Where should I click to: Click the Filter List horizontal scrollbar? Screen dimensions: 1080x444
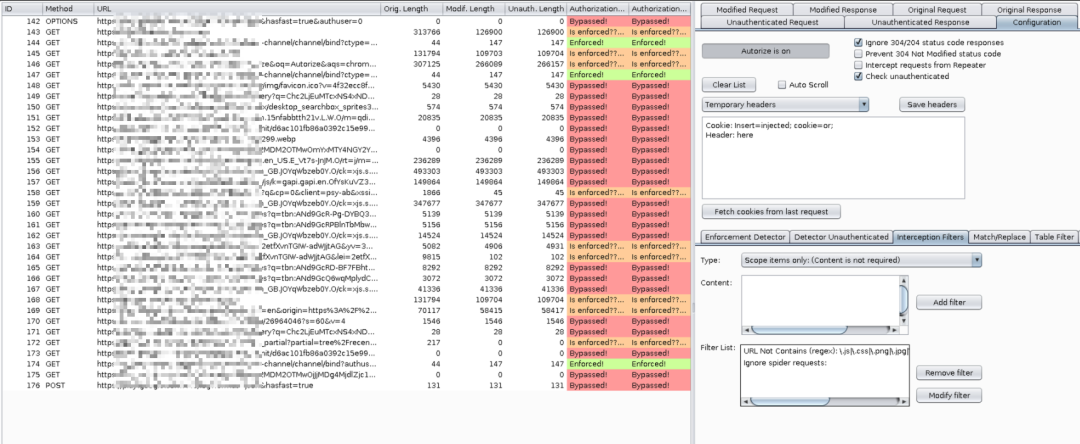pos(826,401)
